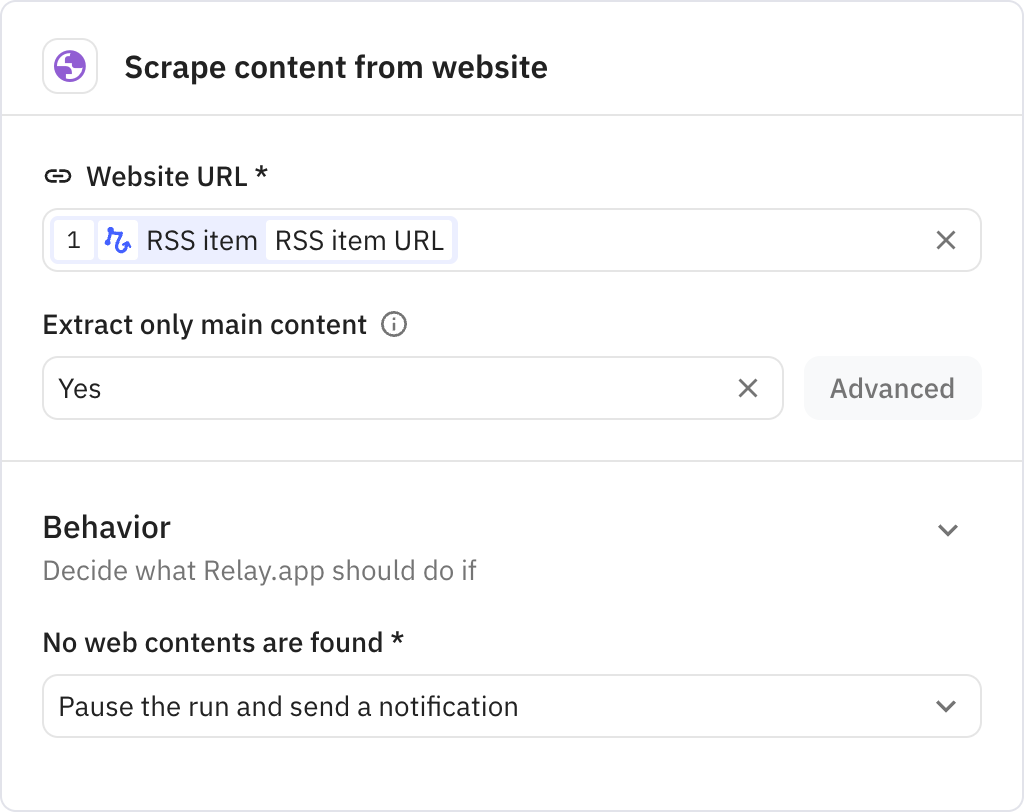1024x812 pixels.
Task: Click the Scrape content from website app icon
Action: (x=70, y=66)
